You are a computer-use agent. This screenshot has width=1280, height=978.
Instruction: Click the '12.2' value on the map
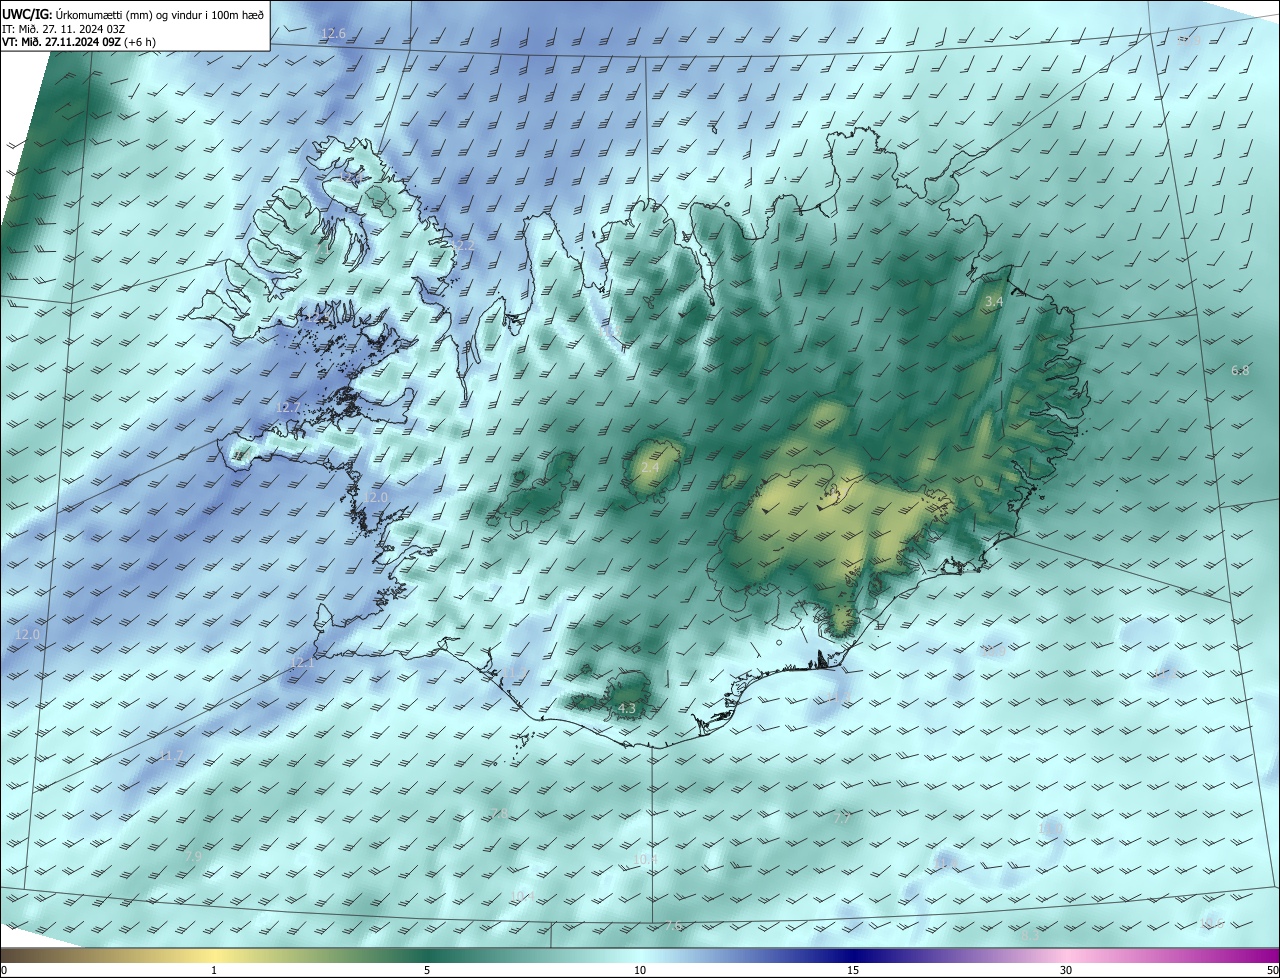coord(462,245)
